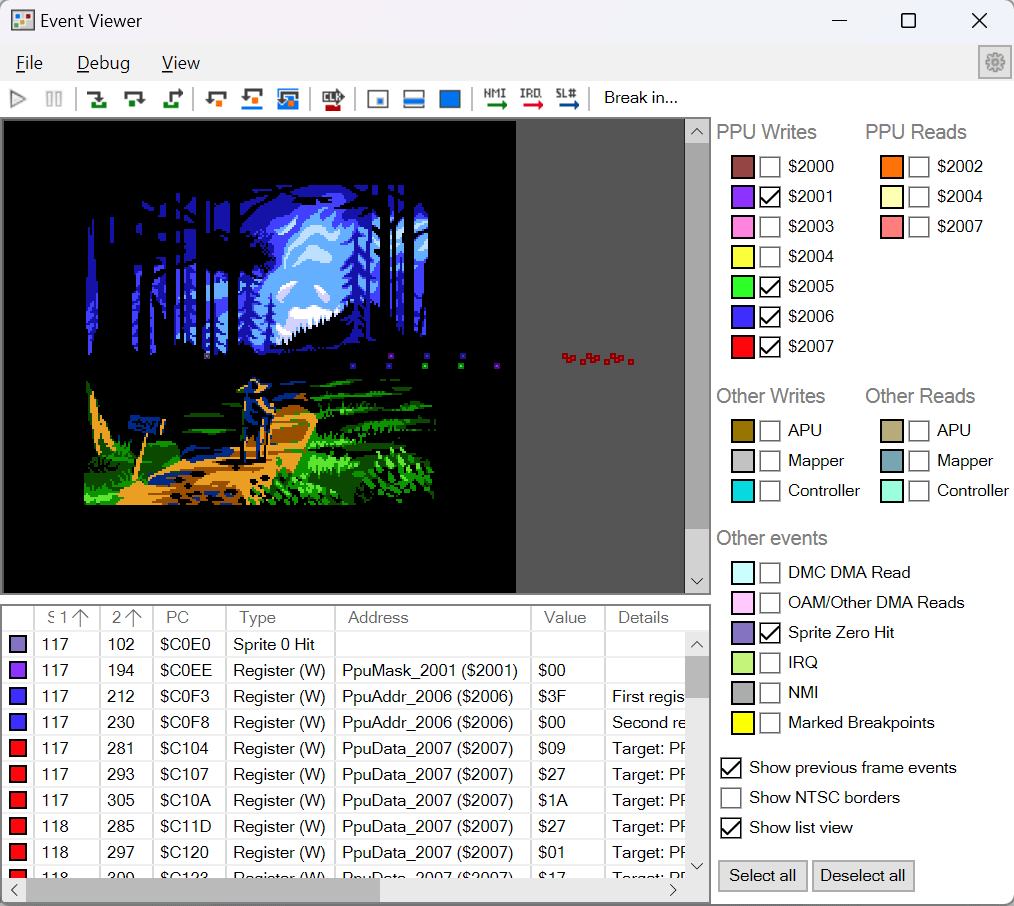The width and height of the screenshot is (1014, 906).
Task: Open the View menu
Action: tap(180, 63)
